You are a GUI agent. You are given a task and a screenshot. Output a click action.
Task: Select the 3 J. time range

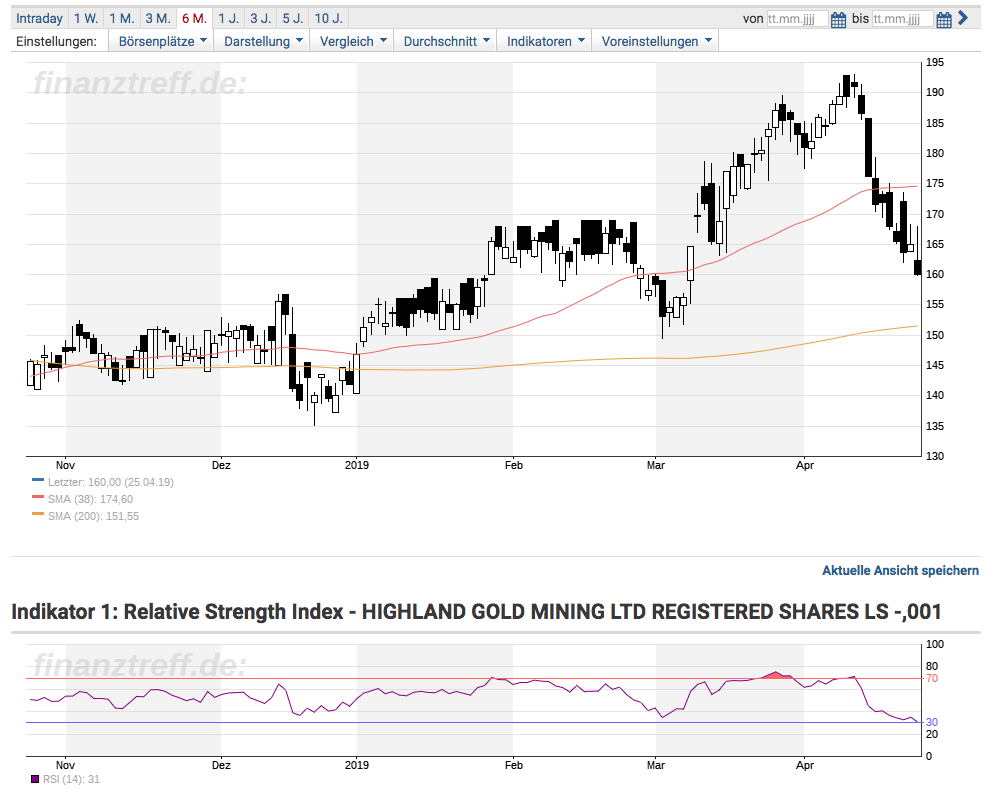pos(260,18)
